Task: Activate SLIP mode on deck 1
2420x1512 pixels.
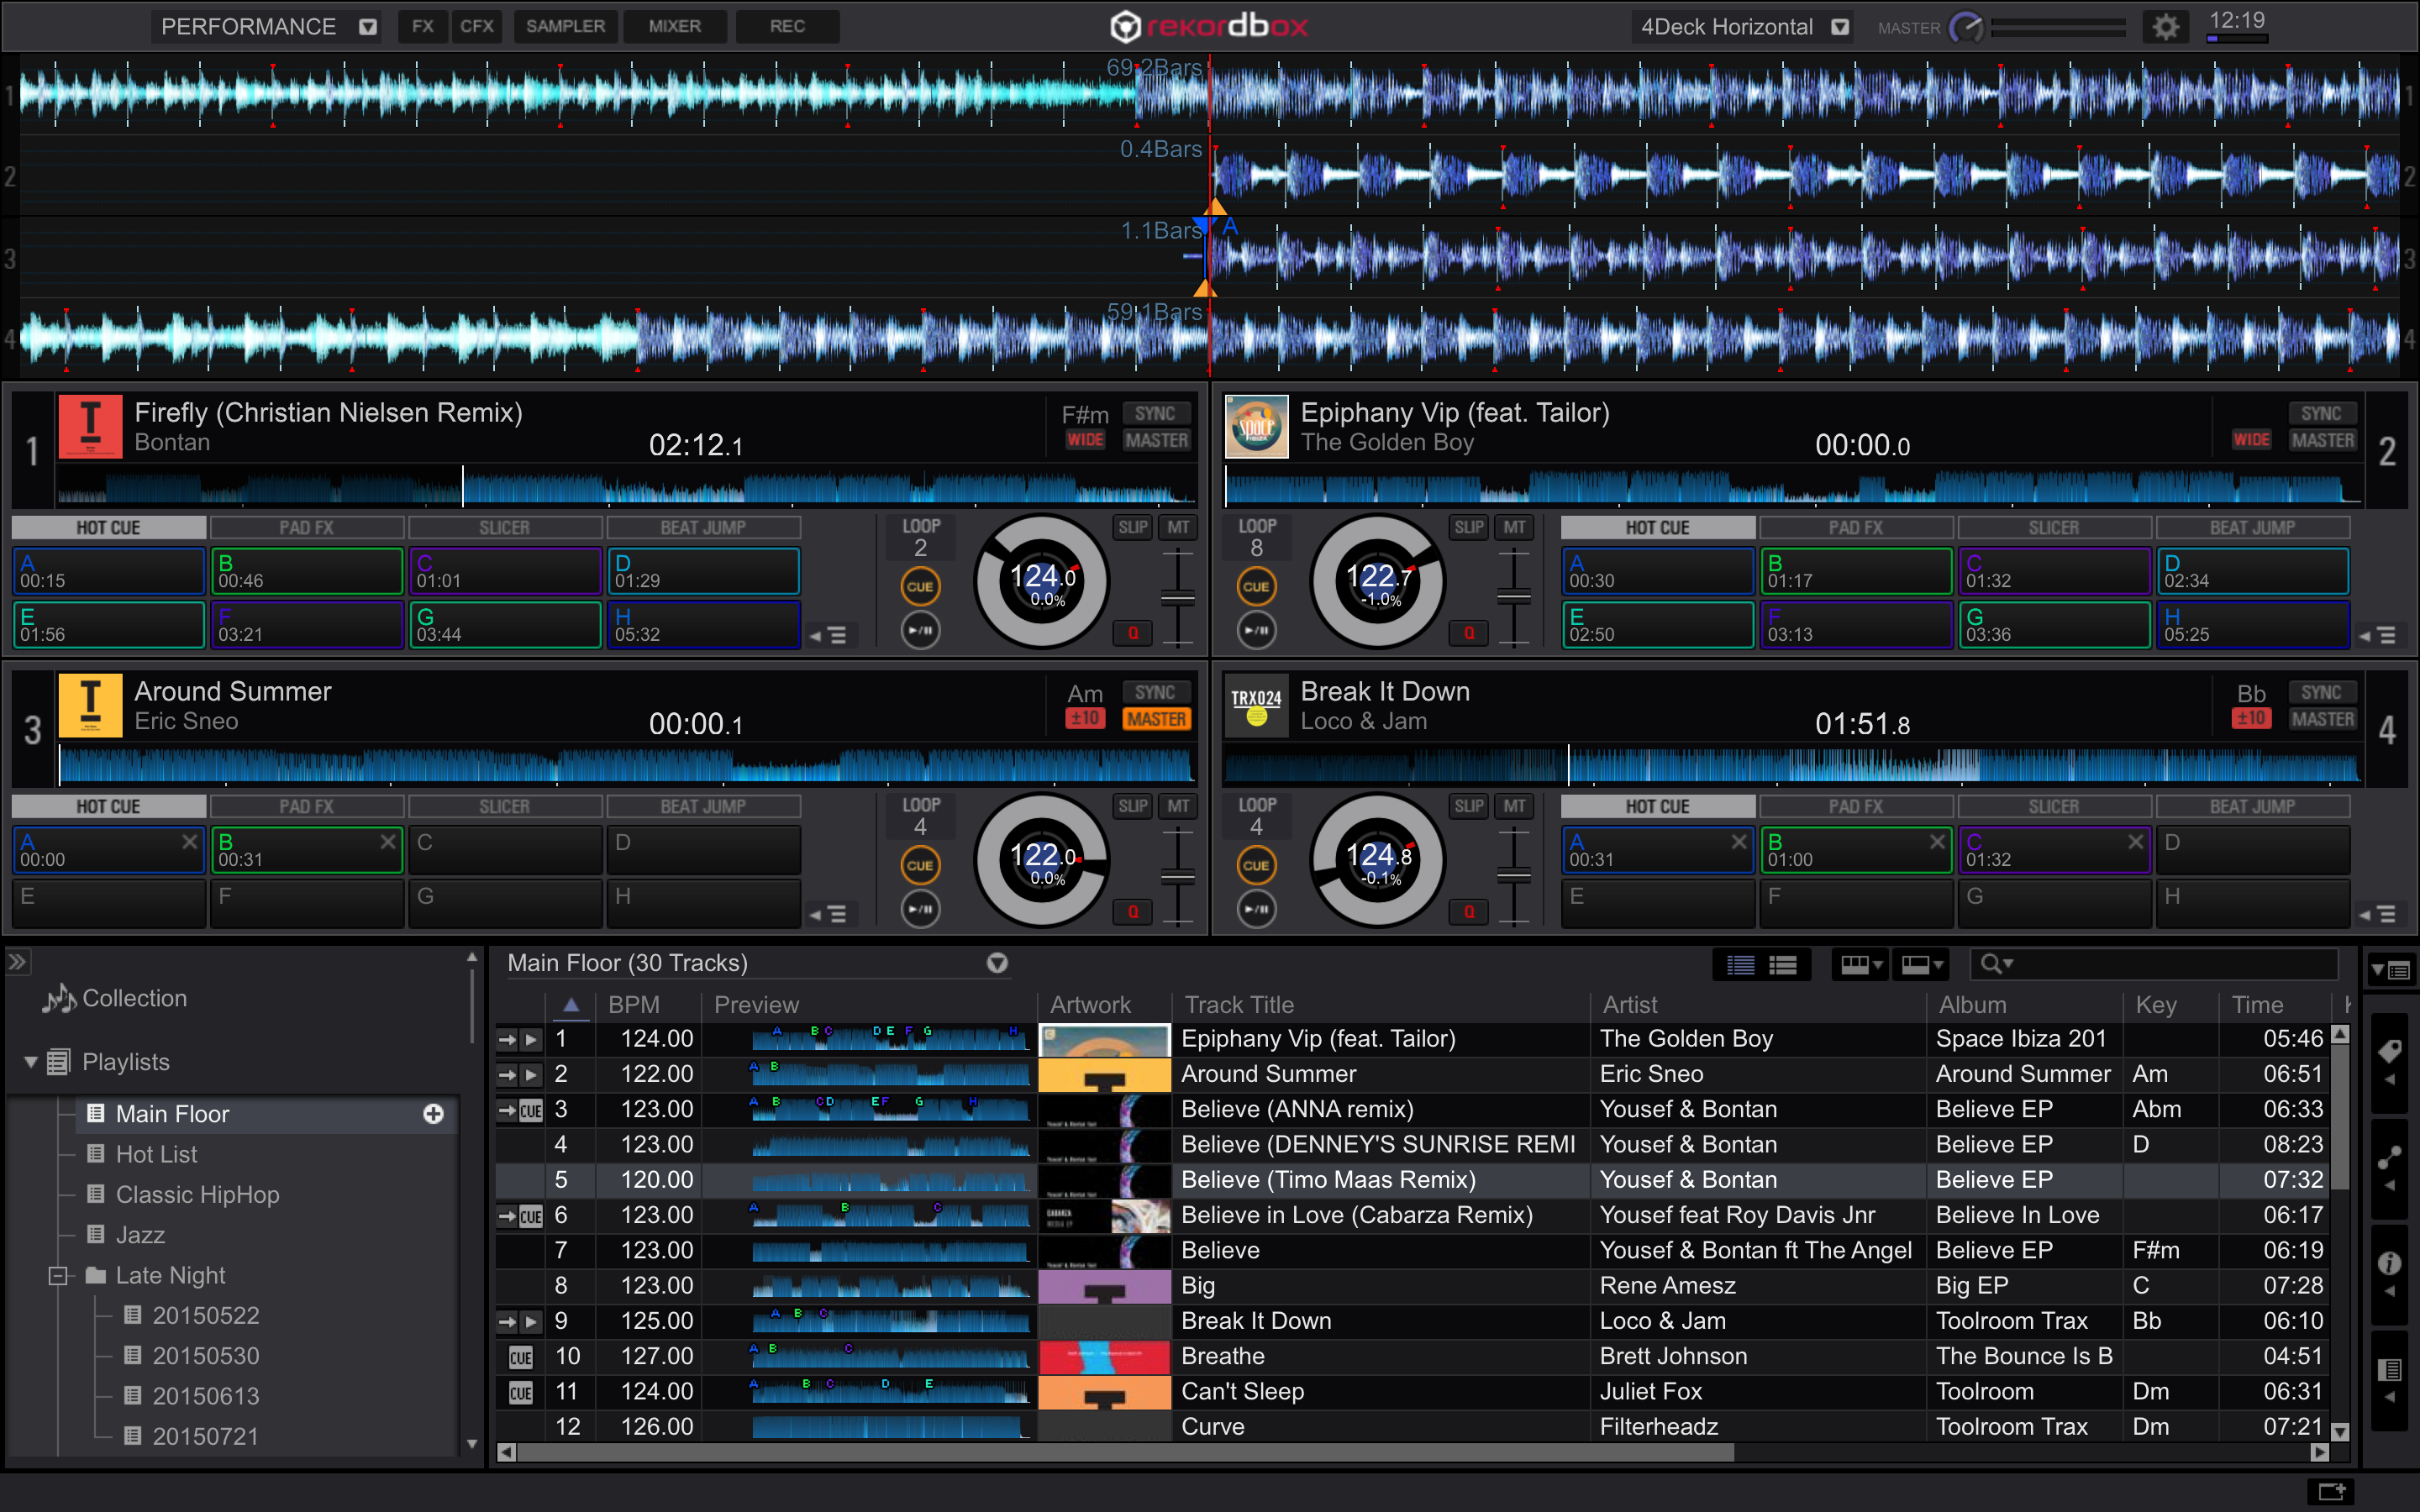Action: tap(1131, 527)
